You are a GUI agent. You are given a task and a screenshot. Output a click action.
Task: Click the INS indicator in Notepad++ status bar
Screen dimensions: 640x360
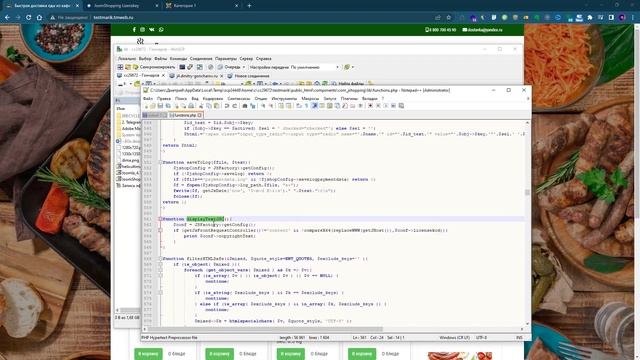[x=519, y=338]
